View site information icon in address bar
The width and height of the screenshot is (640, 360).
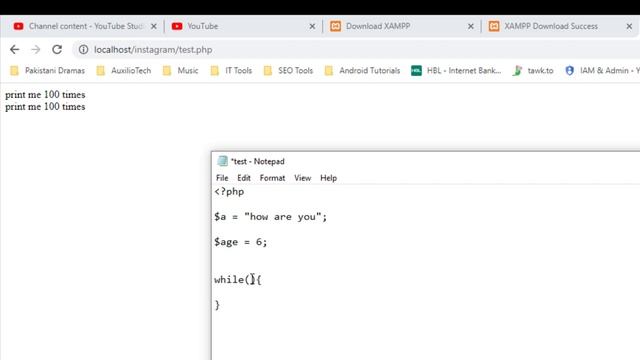tap(83, 50)
